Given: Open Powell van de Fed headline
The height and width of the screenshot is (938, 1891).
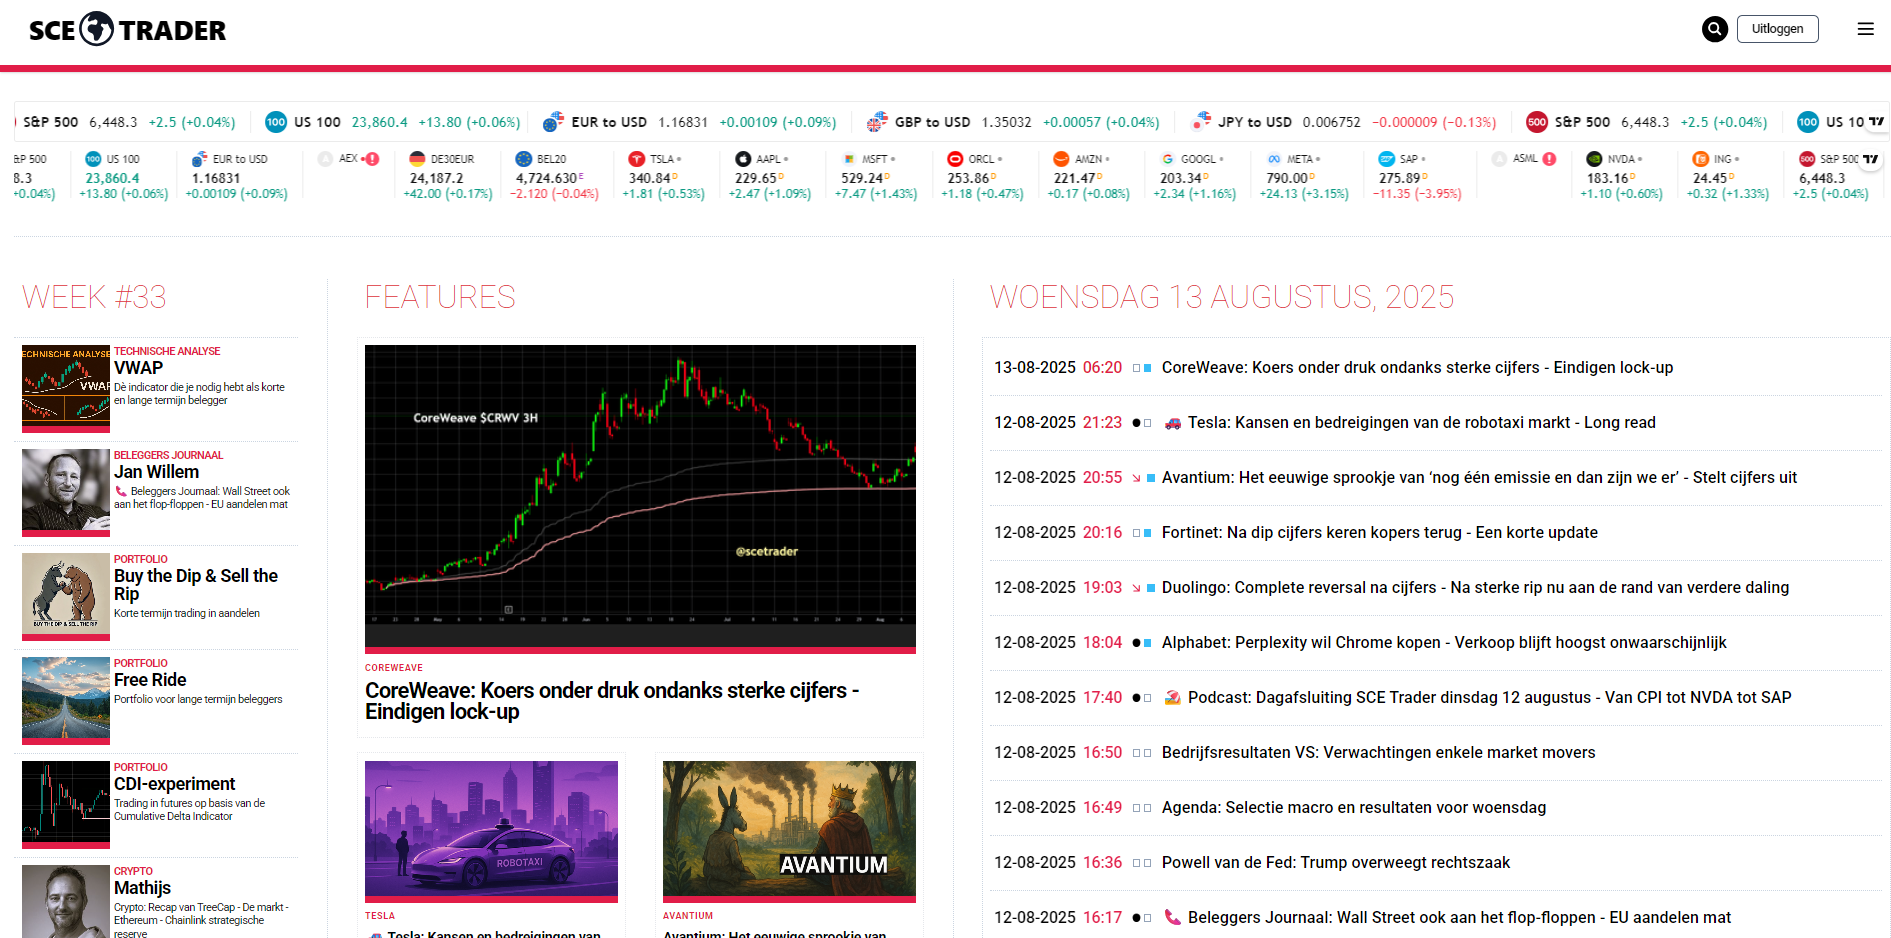Looking at the screenshot, I should (x=1336, y=863).
